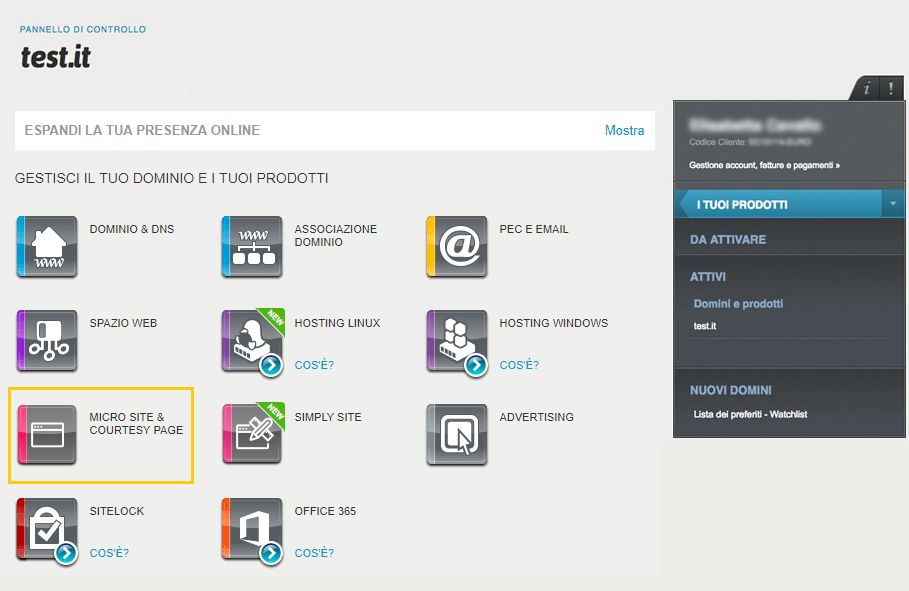Image resolution: width=909 pixels, height=591 pixels.
Task: Click the PEC e Email label
Action: point(534,229)
